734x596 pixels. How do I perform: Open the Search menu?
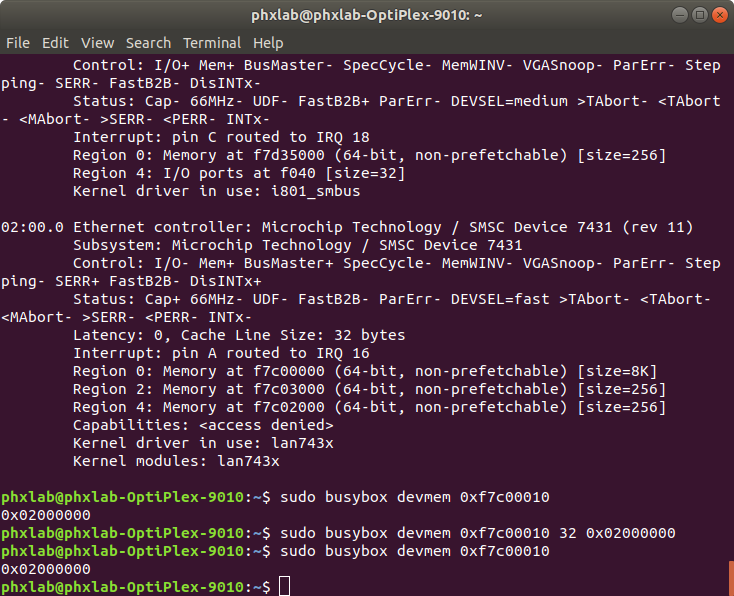(x=148, y=43)
